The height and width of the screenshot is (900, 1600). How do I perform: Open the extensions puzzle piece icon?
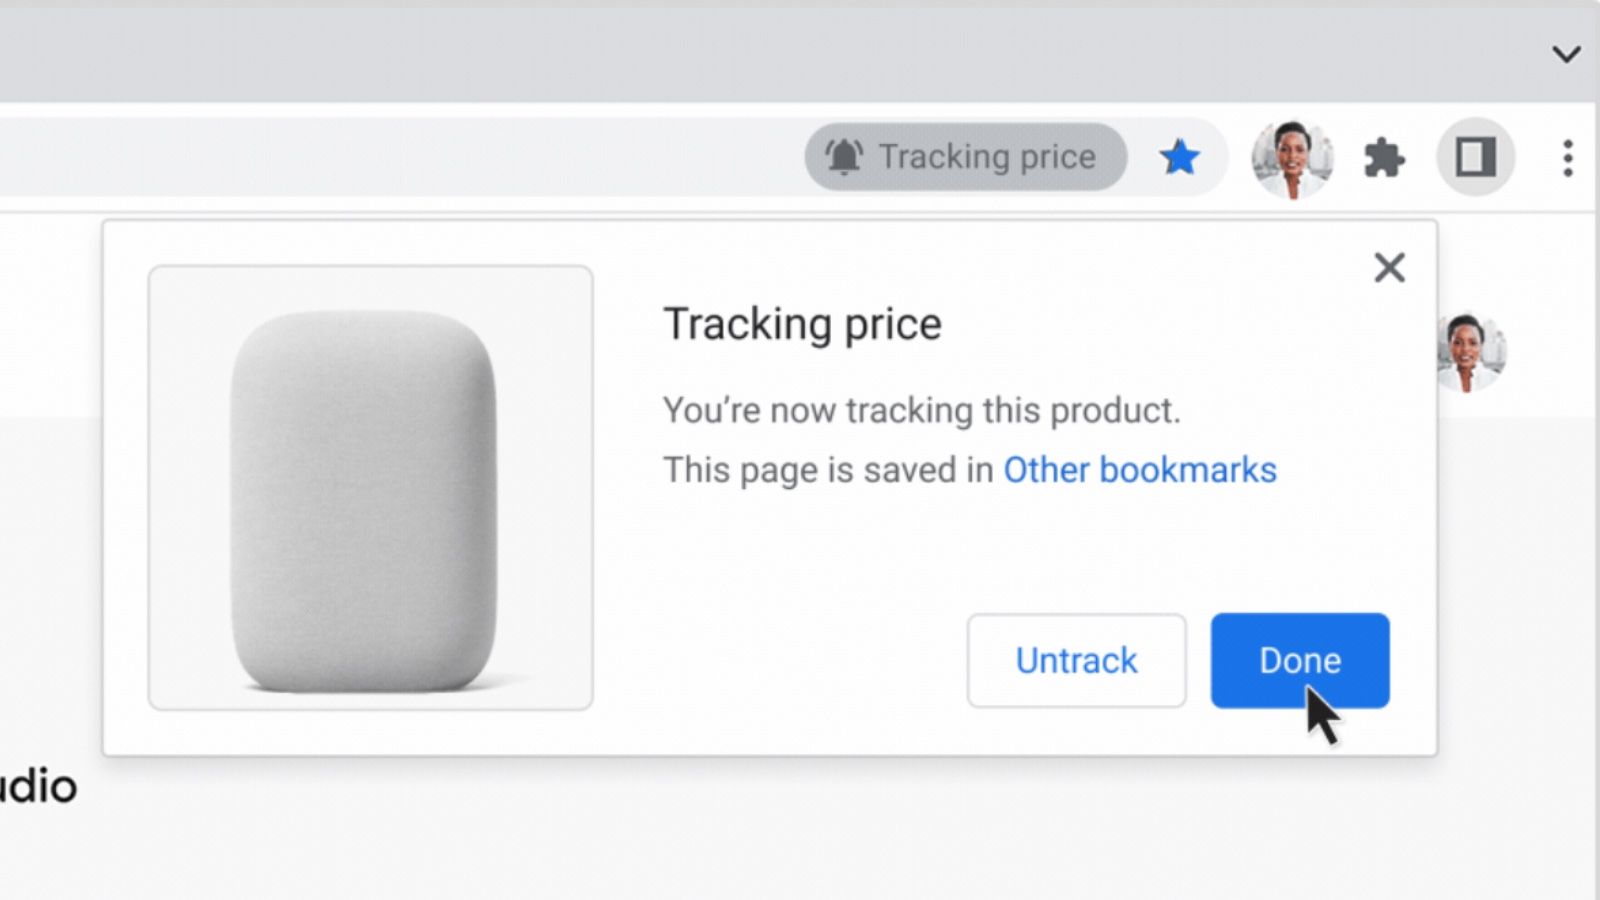[1385, 156]
